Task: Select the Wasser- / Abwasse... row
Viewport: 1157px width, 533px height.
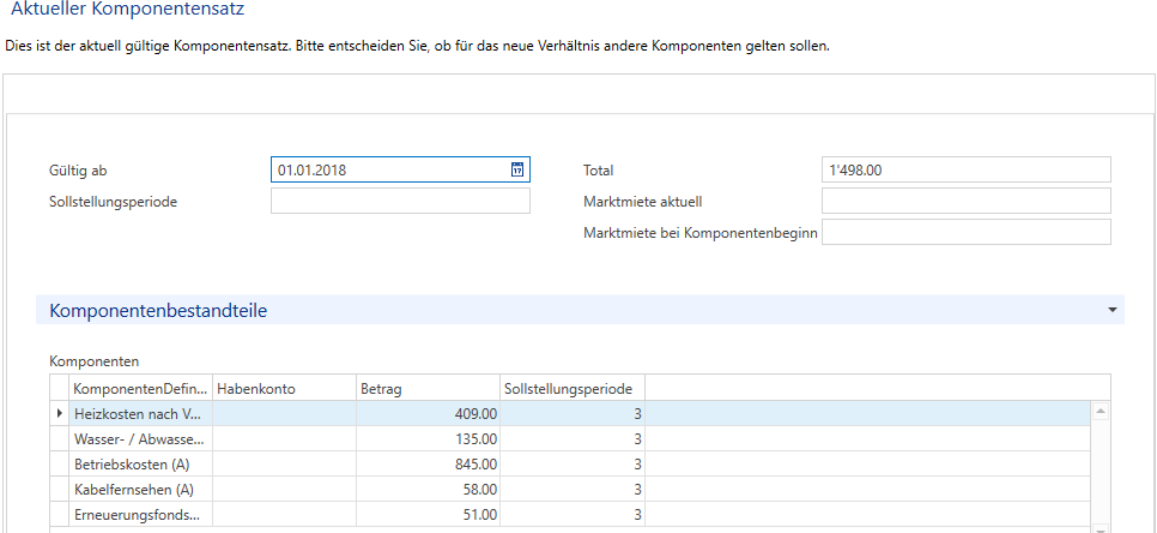Action: click(x=570, y=439)
